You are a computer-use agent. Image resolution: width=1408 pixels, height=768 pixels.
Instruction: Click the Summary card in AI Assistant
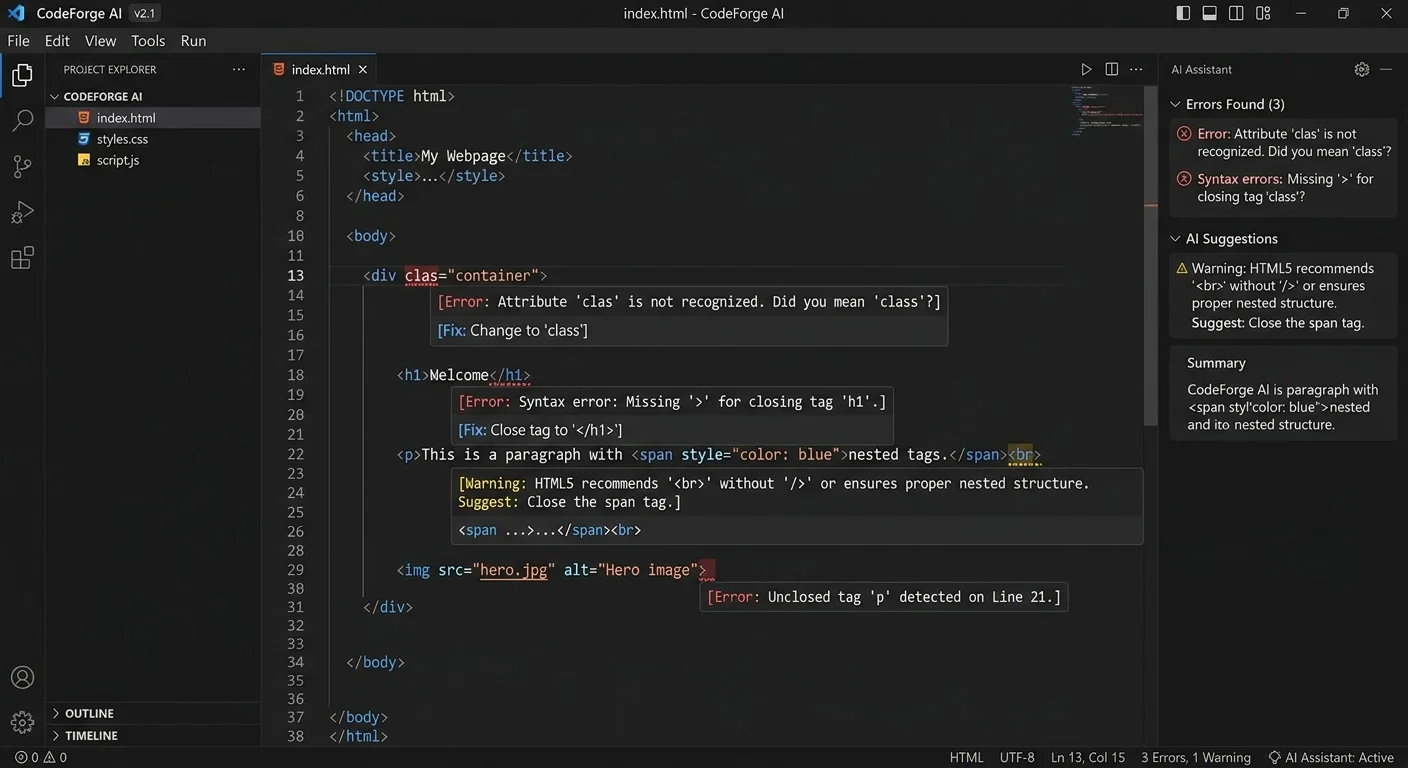click(x=1283, y=393)
